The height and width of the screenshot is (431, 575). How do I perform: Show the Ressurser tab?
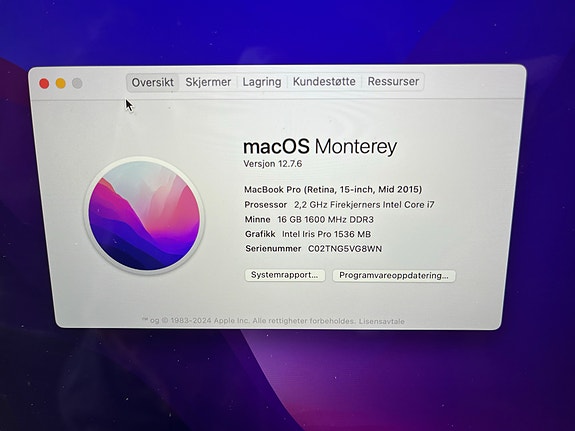pos(393,81)
